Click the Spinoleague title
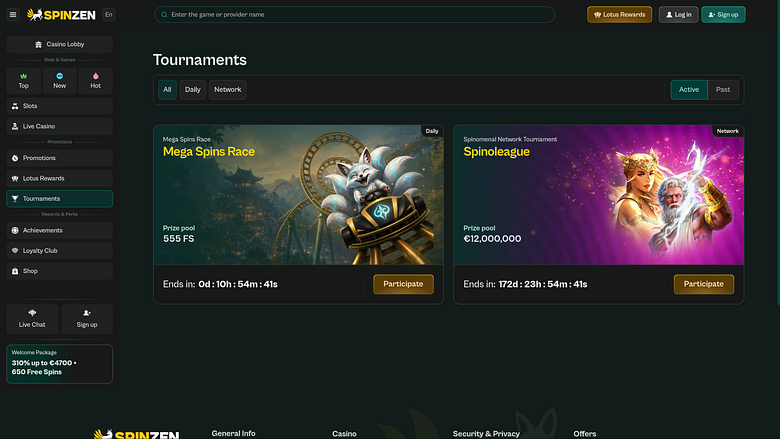Image resolution: width=780 pixels, height=439 pixels. pos(496,152)
